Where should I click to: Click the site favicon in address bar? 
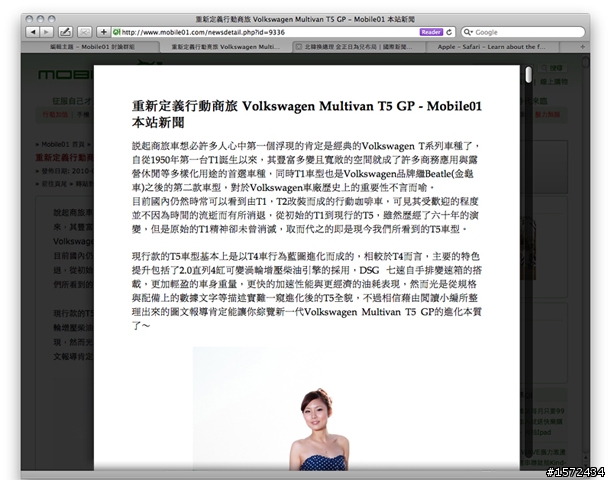point(117,32)
